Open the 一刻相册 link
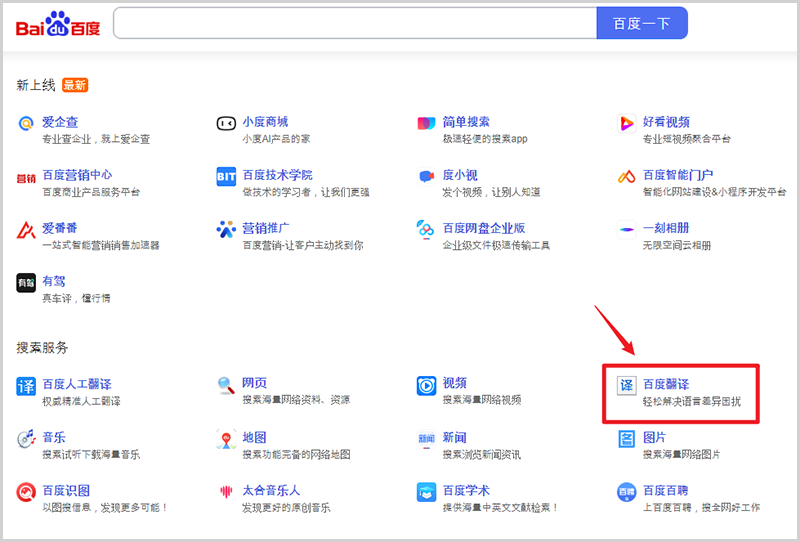Screen dimensions: 800x542 click(x=666, y=228)
